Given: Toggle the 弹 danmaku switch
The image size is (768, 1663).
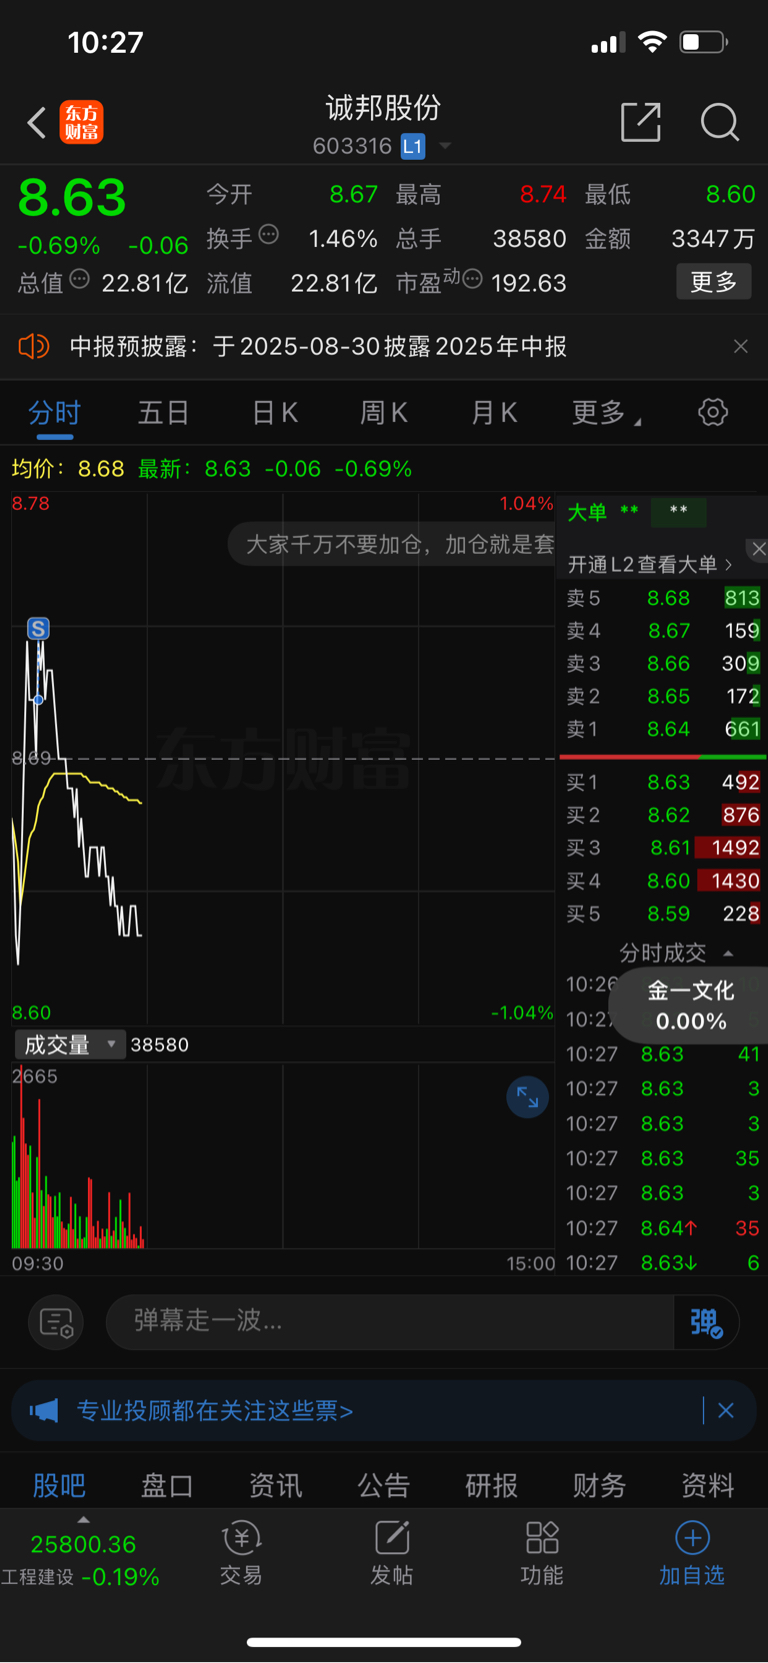Looking at the screenshot, I should 706,1322.
